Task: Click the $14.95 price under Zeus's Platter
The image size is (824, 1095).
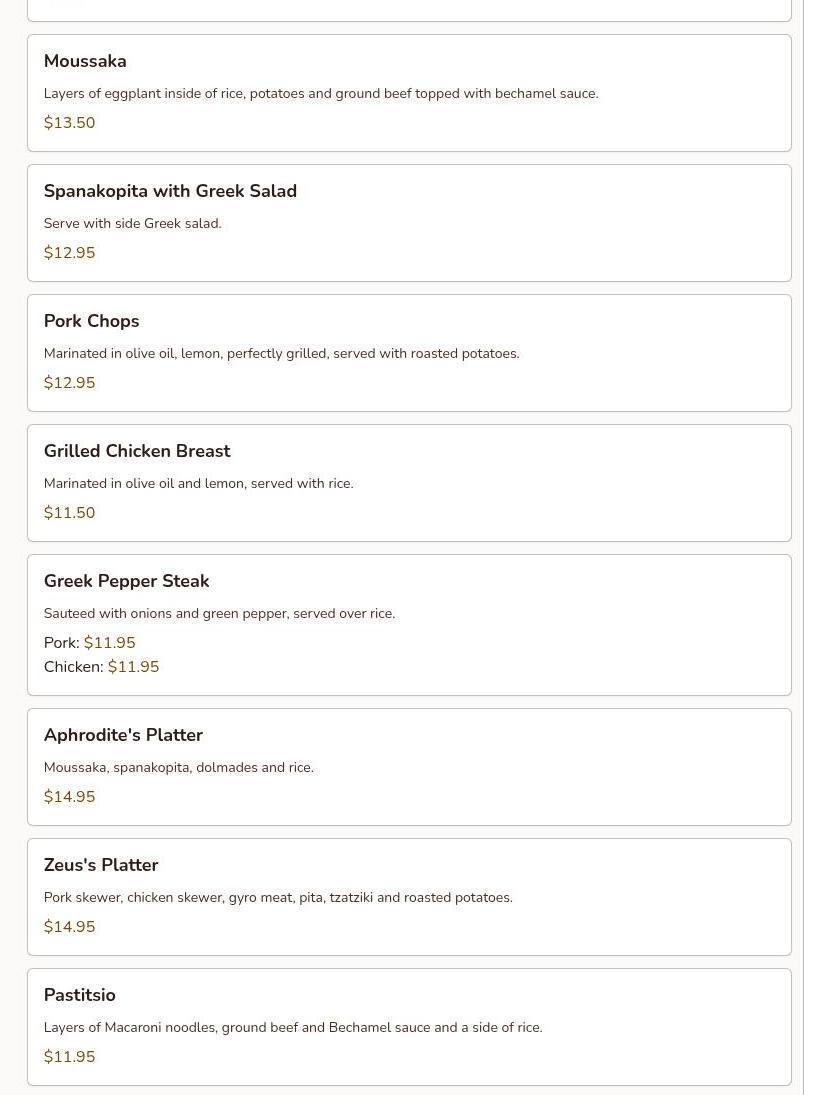Action: (x=70, y=927)
